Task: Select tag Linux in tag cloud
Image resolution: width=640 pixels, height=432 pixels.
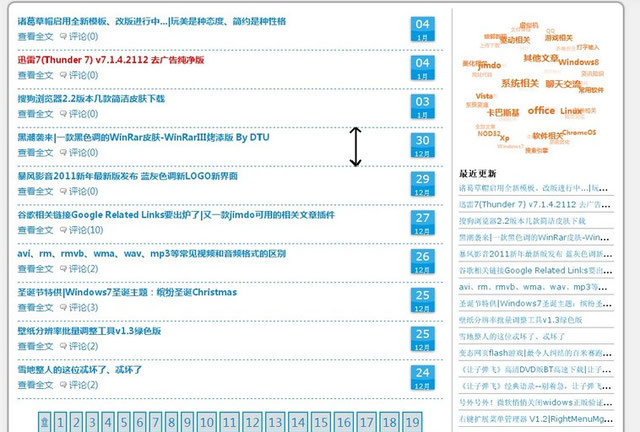Action: pyautogui.click(x=571, y=111)
